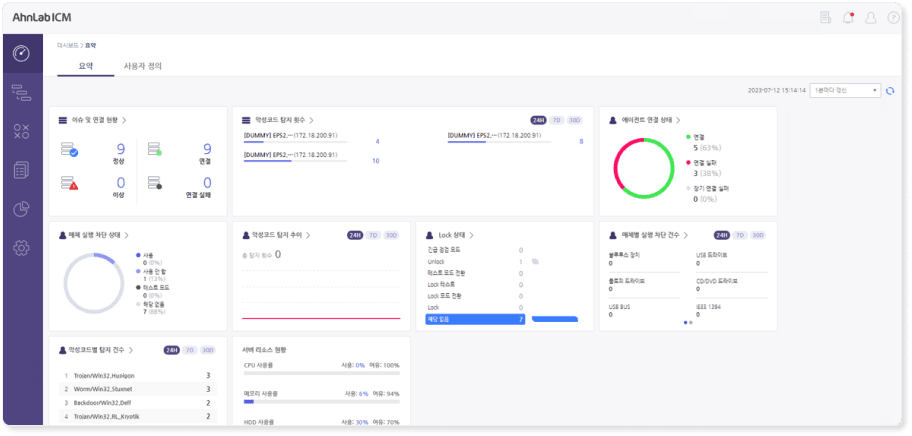912x436 pixels.
Task: Click the person icon beside Lock 상태
Action: (x=429, y=235)
